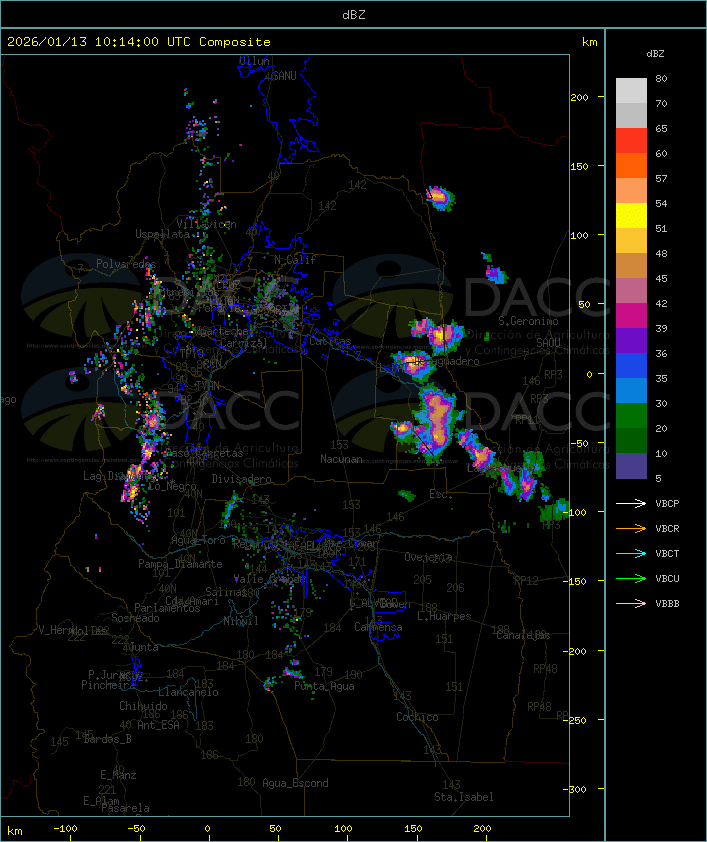Click the Polvaredas label on the map
707x842 pixels.
click(126, 264)
